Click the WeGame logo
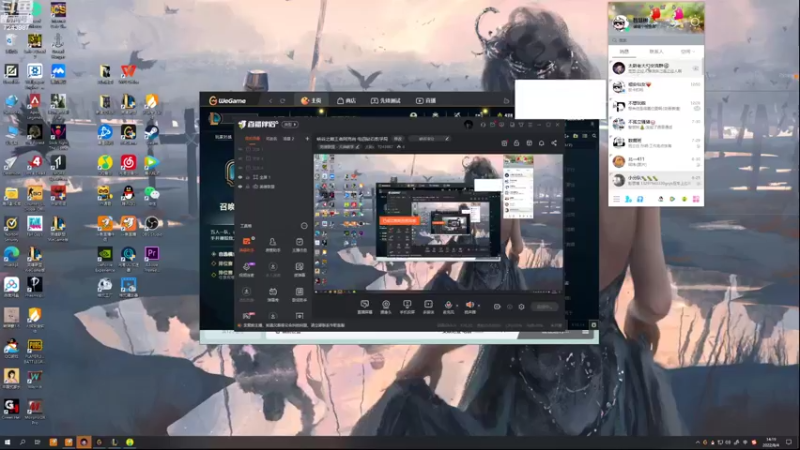Viewport: 800px width, 450px height. 228,101
